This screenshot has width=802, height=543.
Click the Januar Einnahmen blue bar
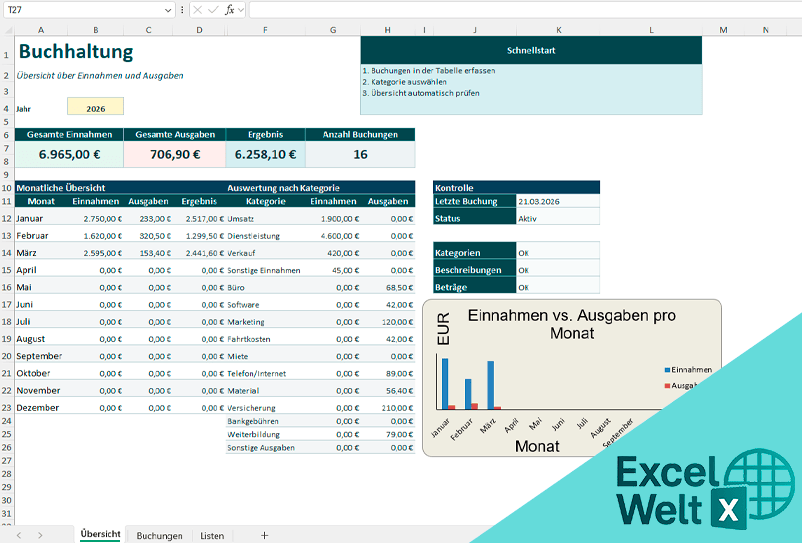tap(445, 383)
